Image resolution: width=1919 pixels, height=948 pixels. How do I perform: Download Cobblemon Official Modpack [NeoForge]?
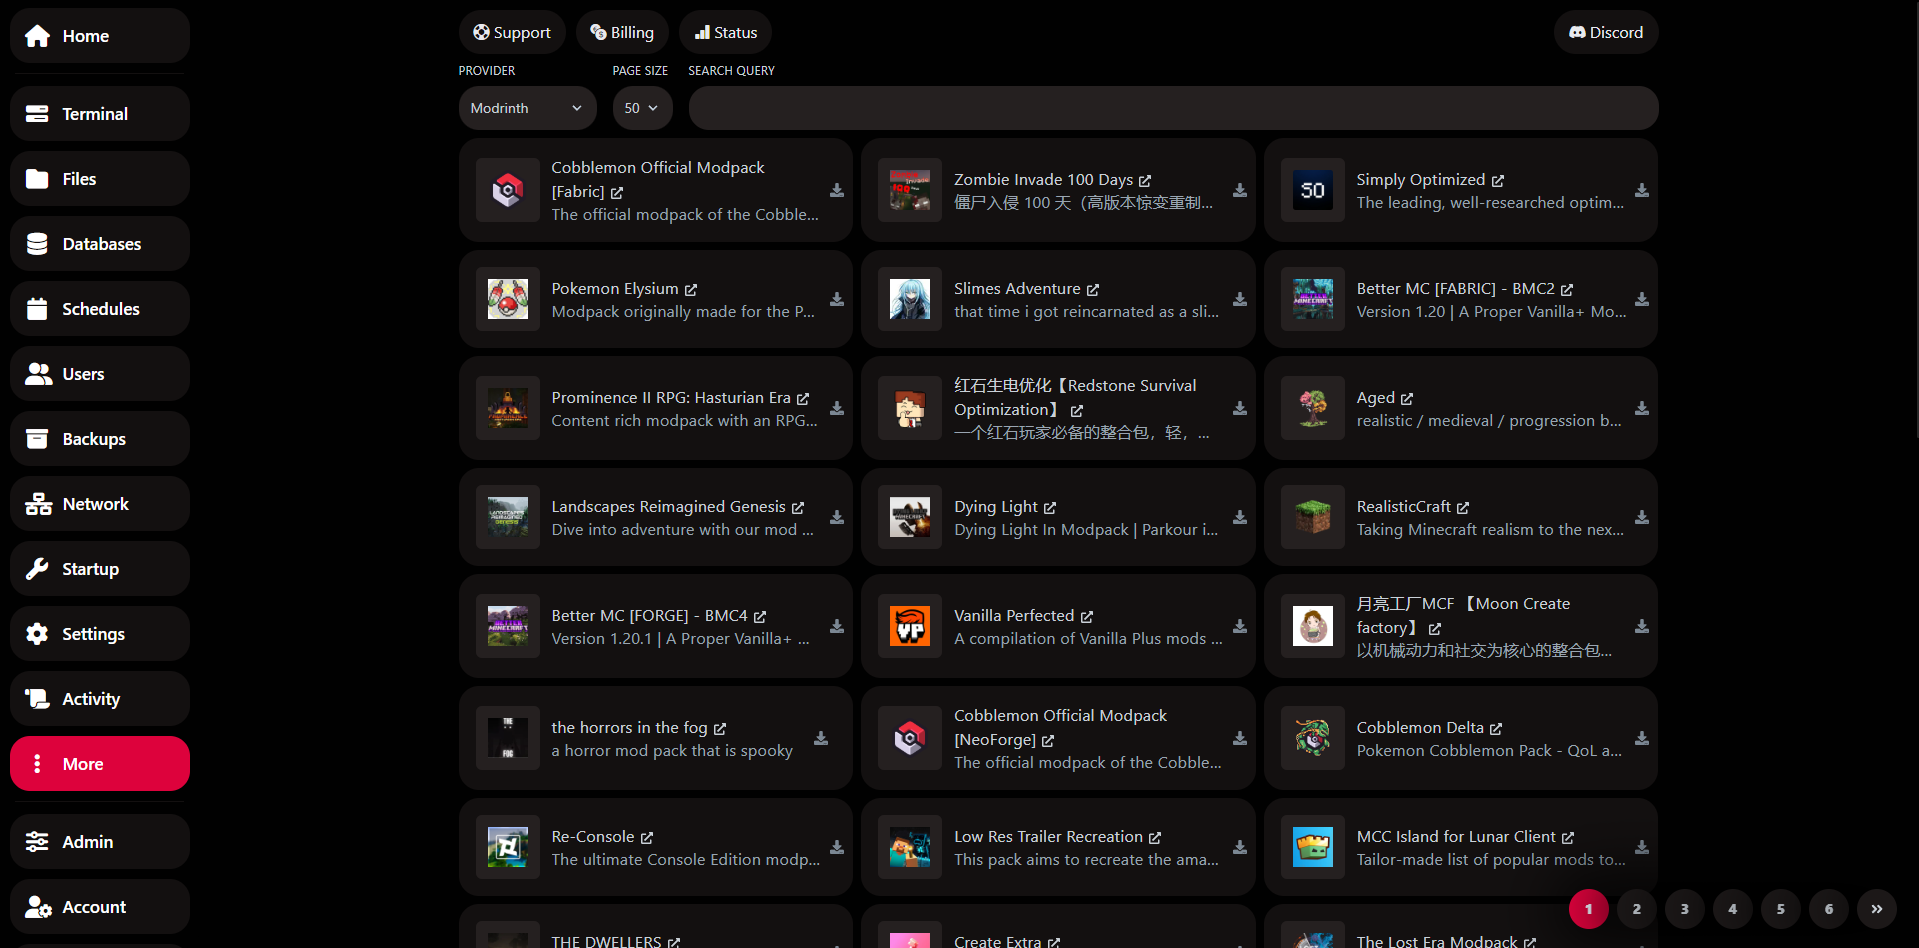1239,738
